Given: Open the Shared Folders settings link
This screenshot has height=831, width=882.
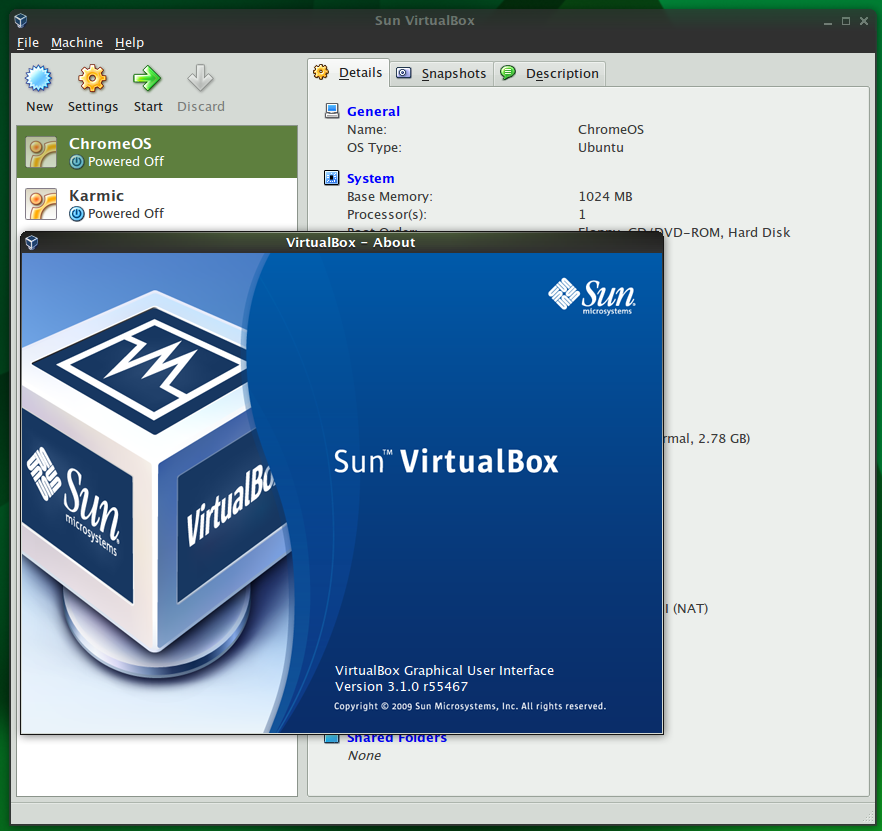Looking at the screenshot, I should click(397, 738).
